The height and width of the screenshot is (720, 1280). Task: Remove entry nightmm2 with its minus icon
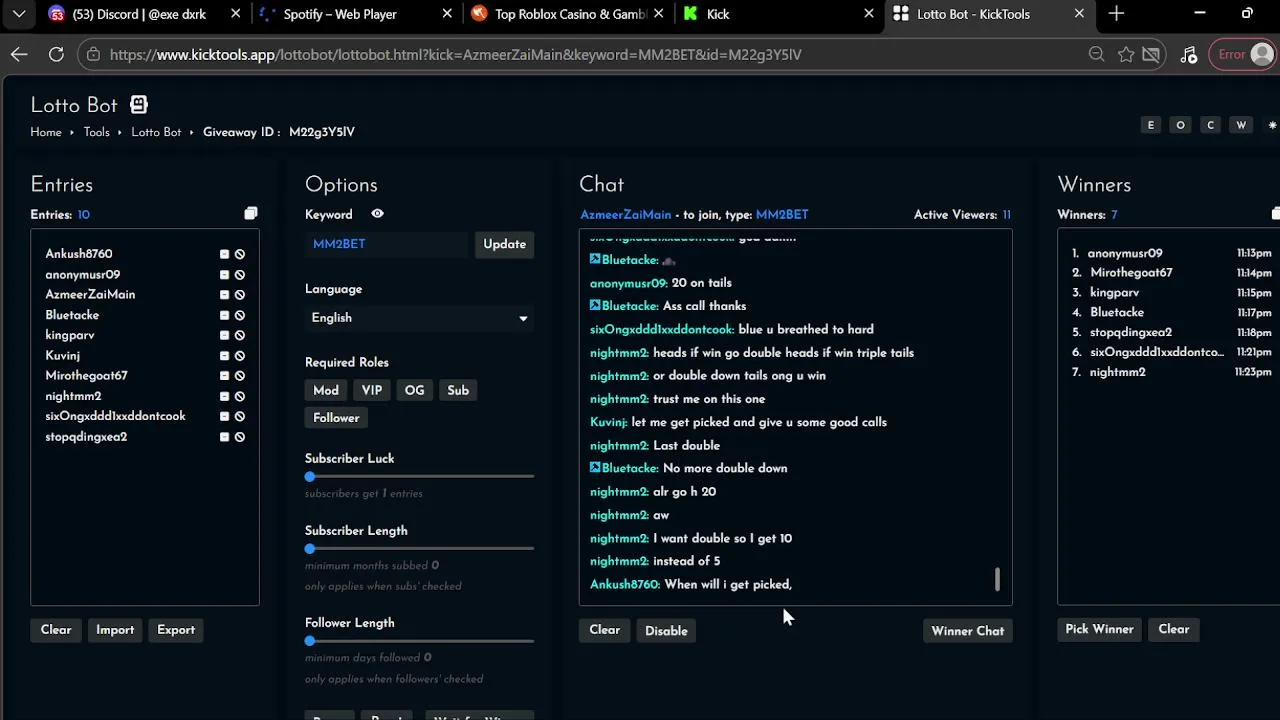(x=225, y=396)
